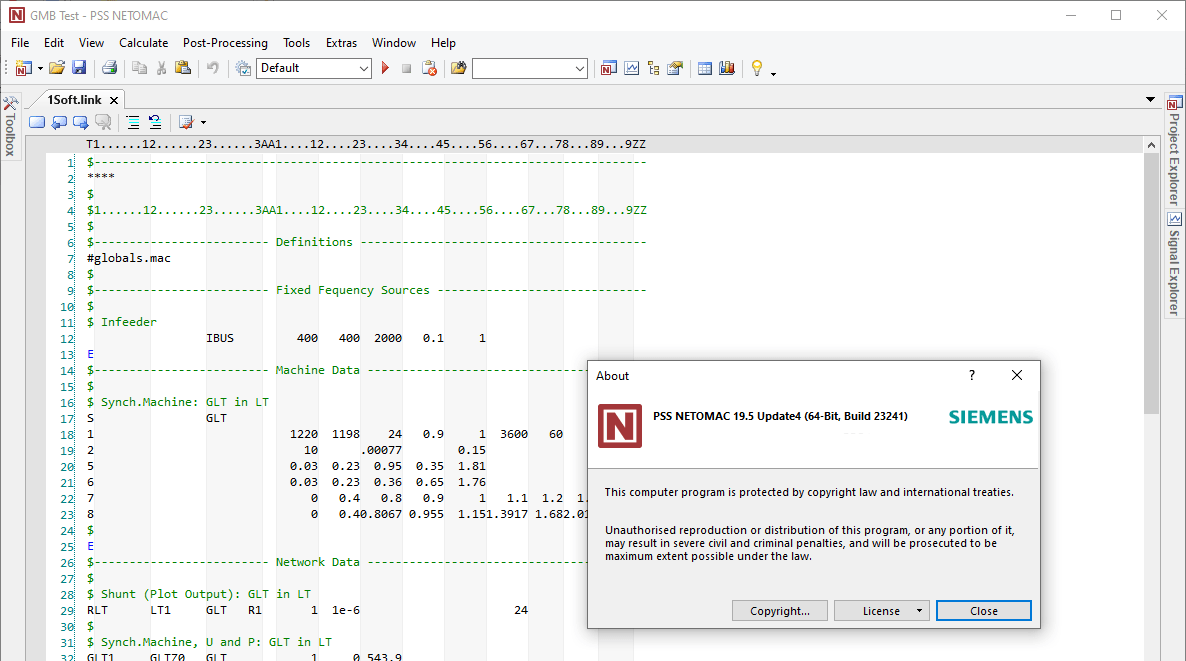The width and height of the screenshot is (1186, 661).
Task: Stop calculation with the stop square
Action: click(x=406, y=68)
